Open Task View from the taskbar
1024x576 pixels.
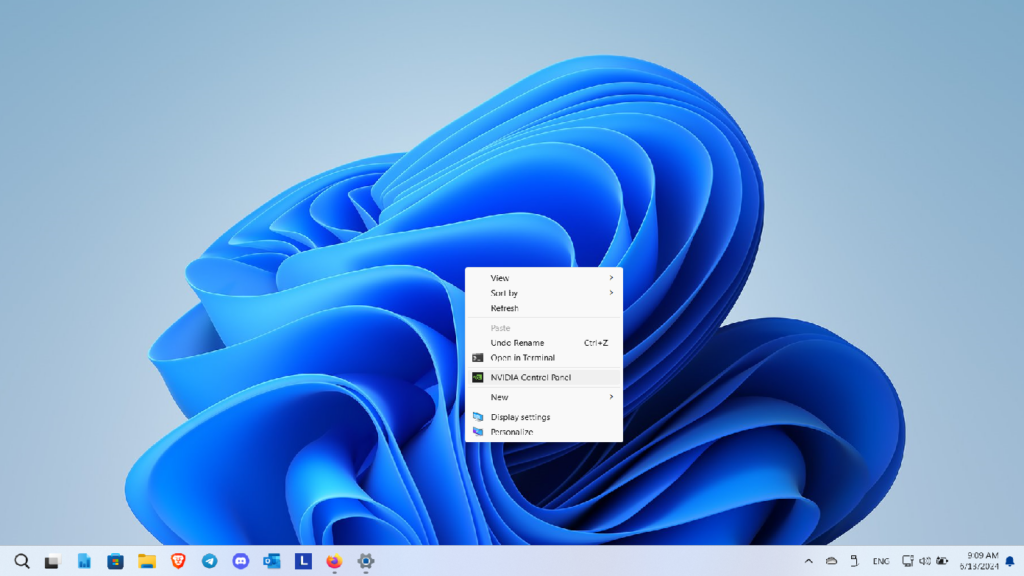tap(52, 561)
